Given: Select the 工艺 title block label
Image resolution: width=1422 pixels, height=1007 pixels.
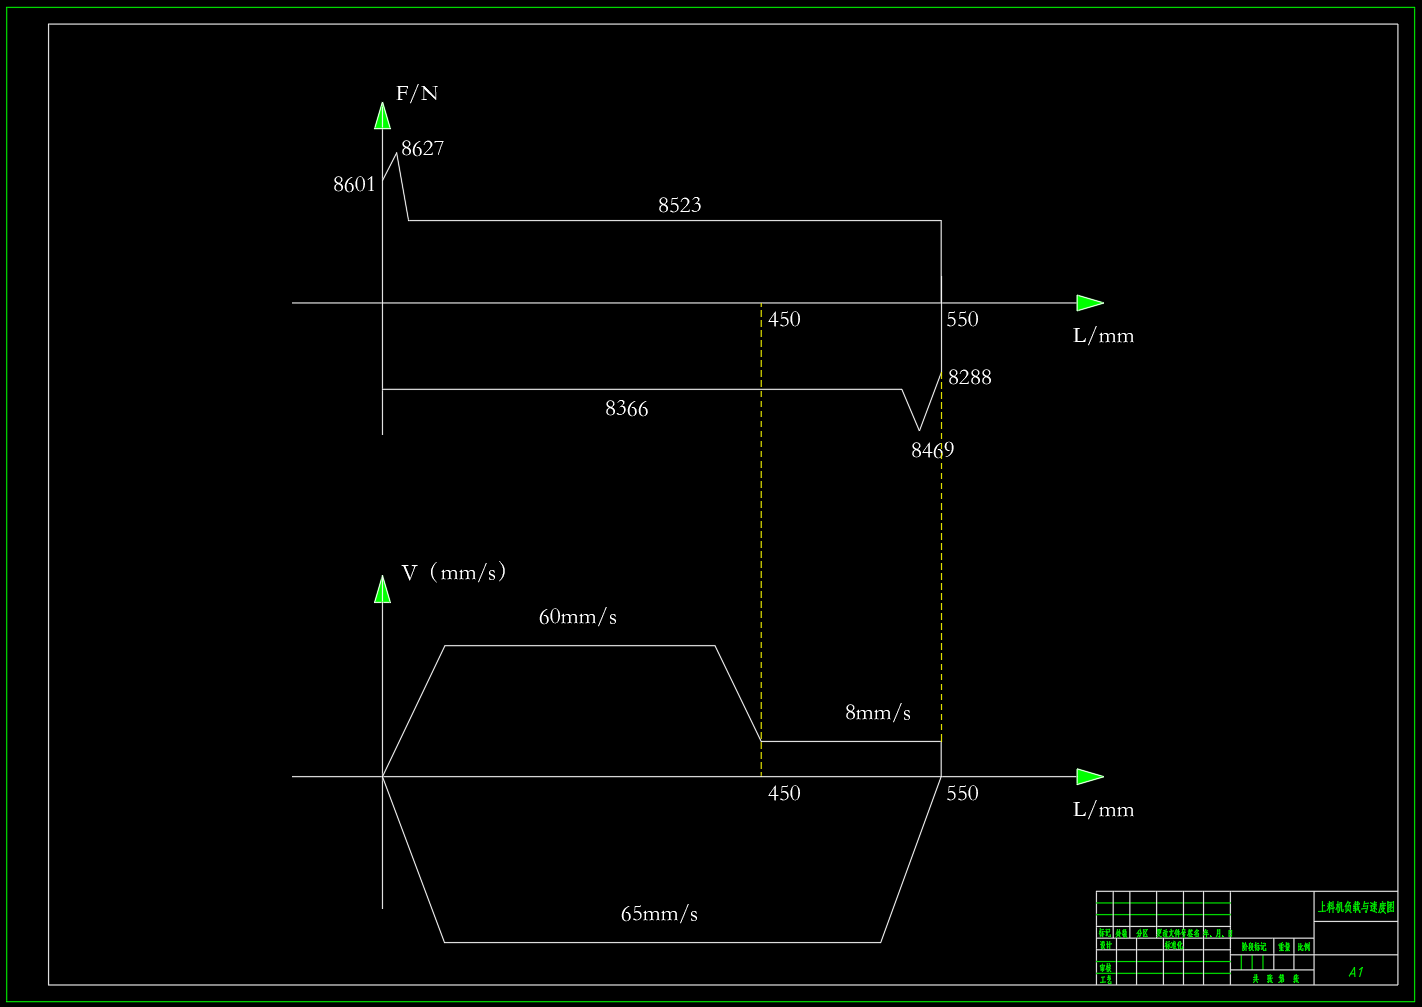Looking at the screenshot, I should [x=1106, y=980].
